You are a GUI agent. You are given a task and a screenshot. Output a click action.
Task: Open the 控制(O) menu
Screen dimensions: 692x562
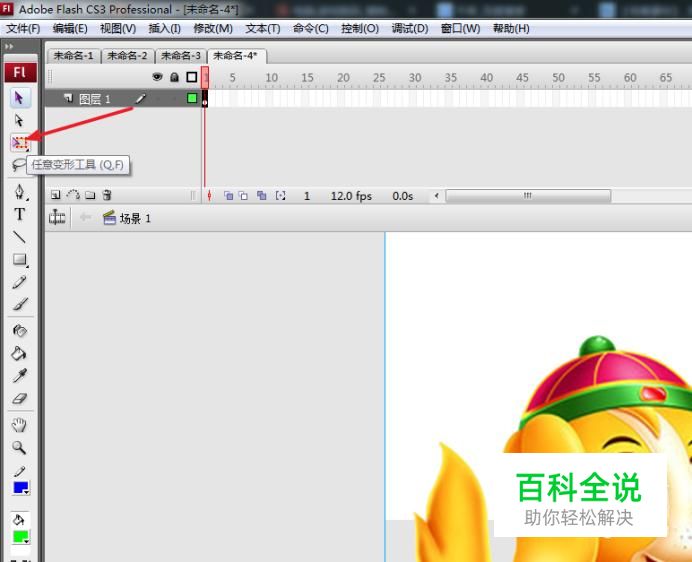360,29
